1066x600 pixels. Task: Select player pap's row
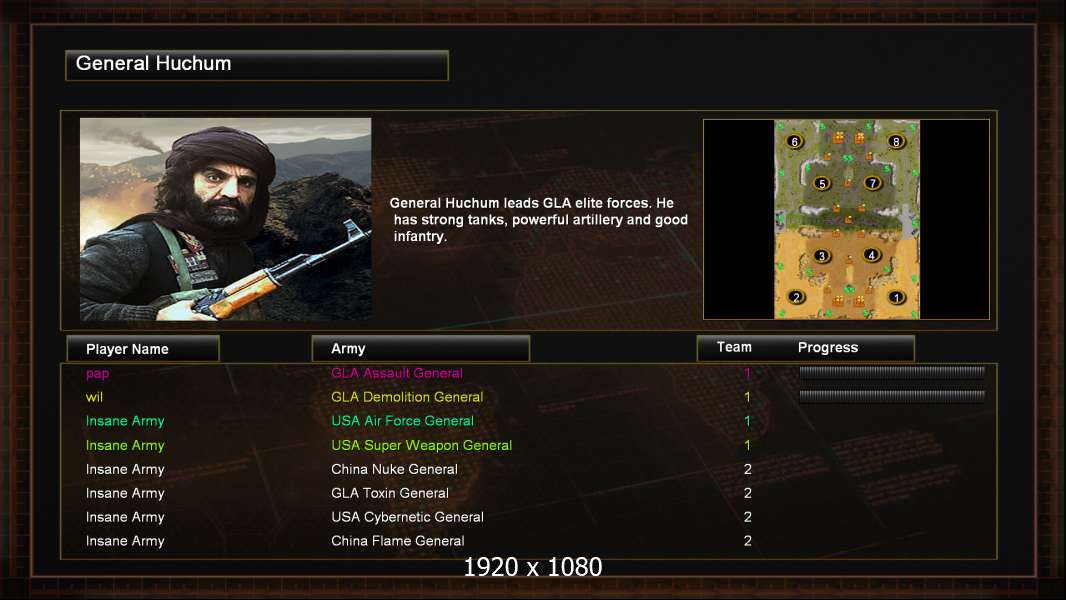click(x=529, y=373)
